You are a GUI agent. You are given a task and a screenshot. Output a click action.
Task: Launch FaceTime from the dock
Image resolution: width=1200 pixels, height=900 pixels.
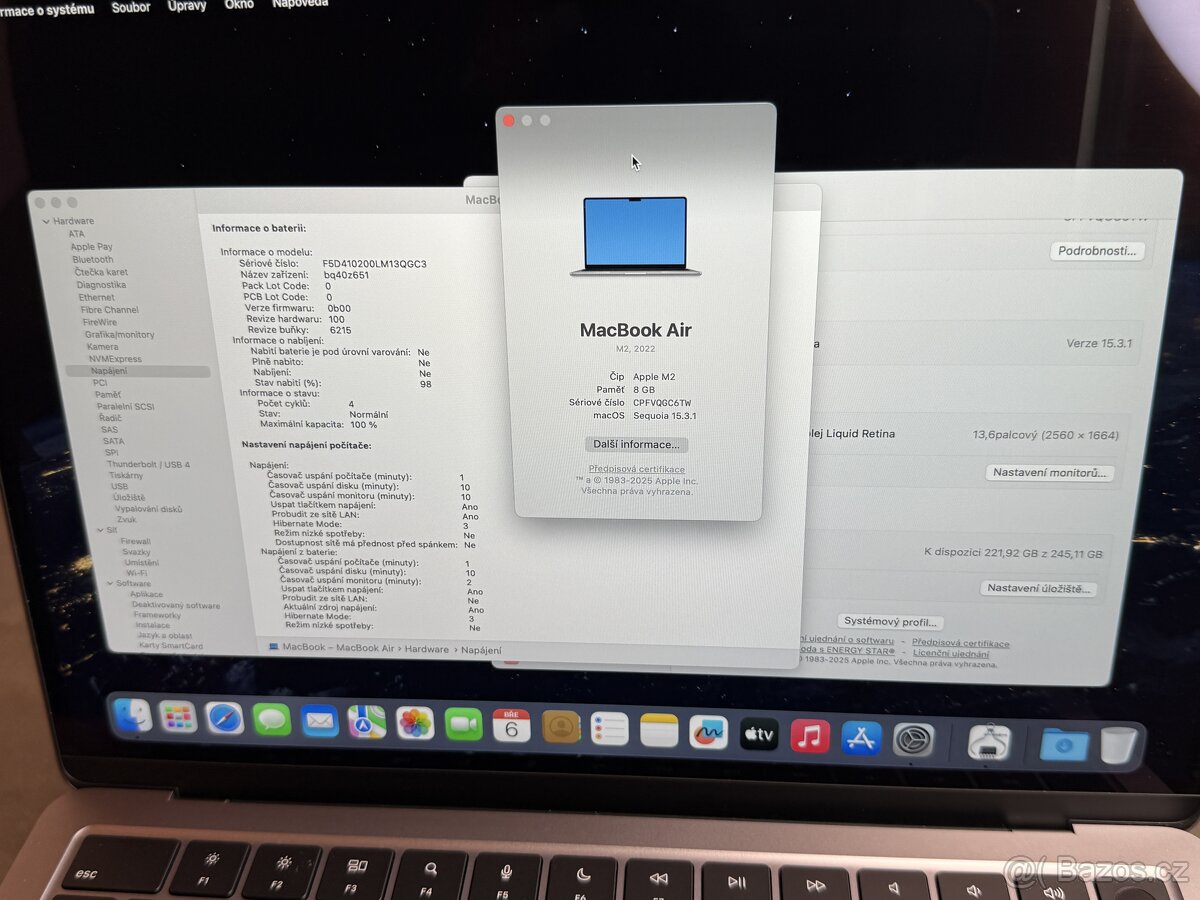click(463, 724)
